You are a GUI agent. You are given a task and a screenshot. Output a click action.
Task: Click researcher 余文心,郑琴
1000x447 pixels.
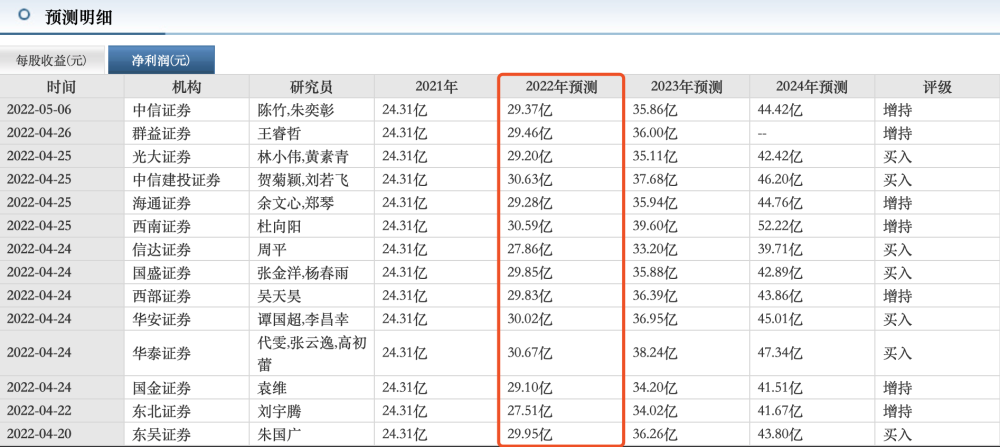pyautogui.click(x=295, y=203)
